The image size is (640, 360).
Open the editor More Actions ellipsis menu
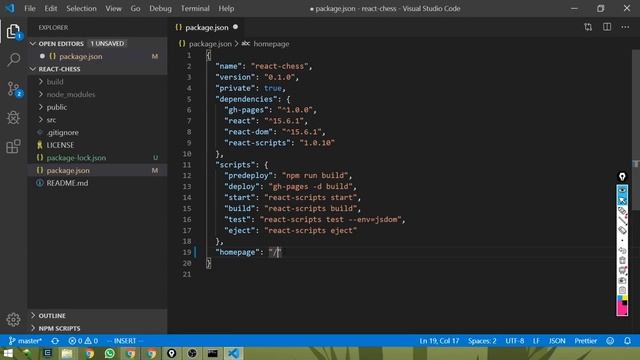click(625, 27)
